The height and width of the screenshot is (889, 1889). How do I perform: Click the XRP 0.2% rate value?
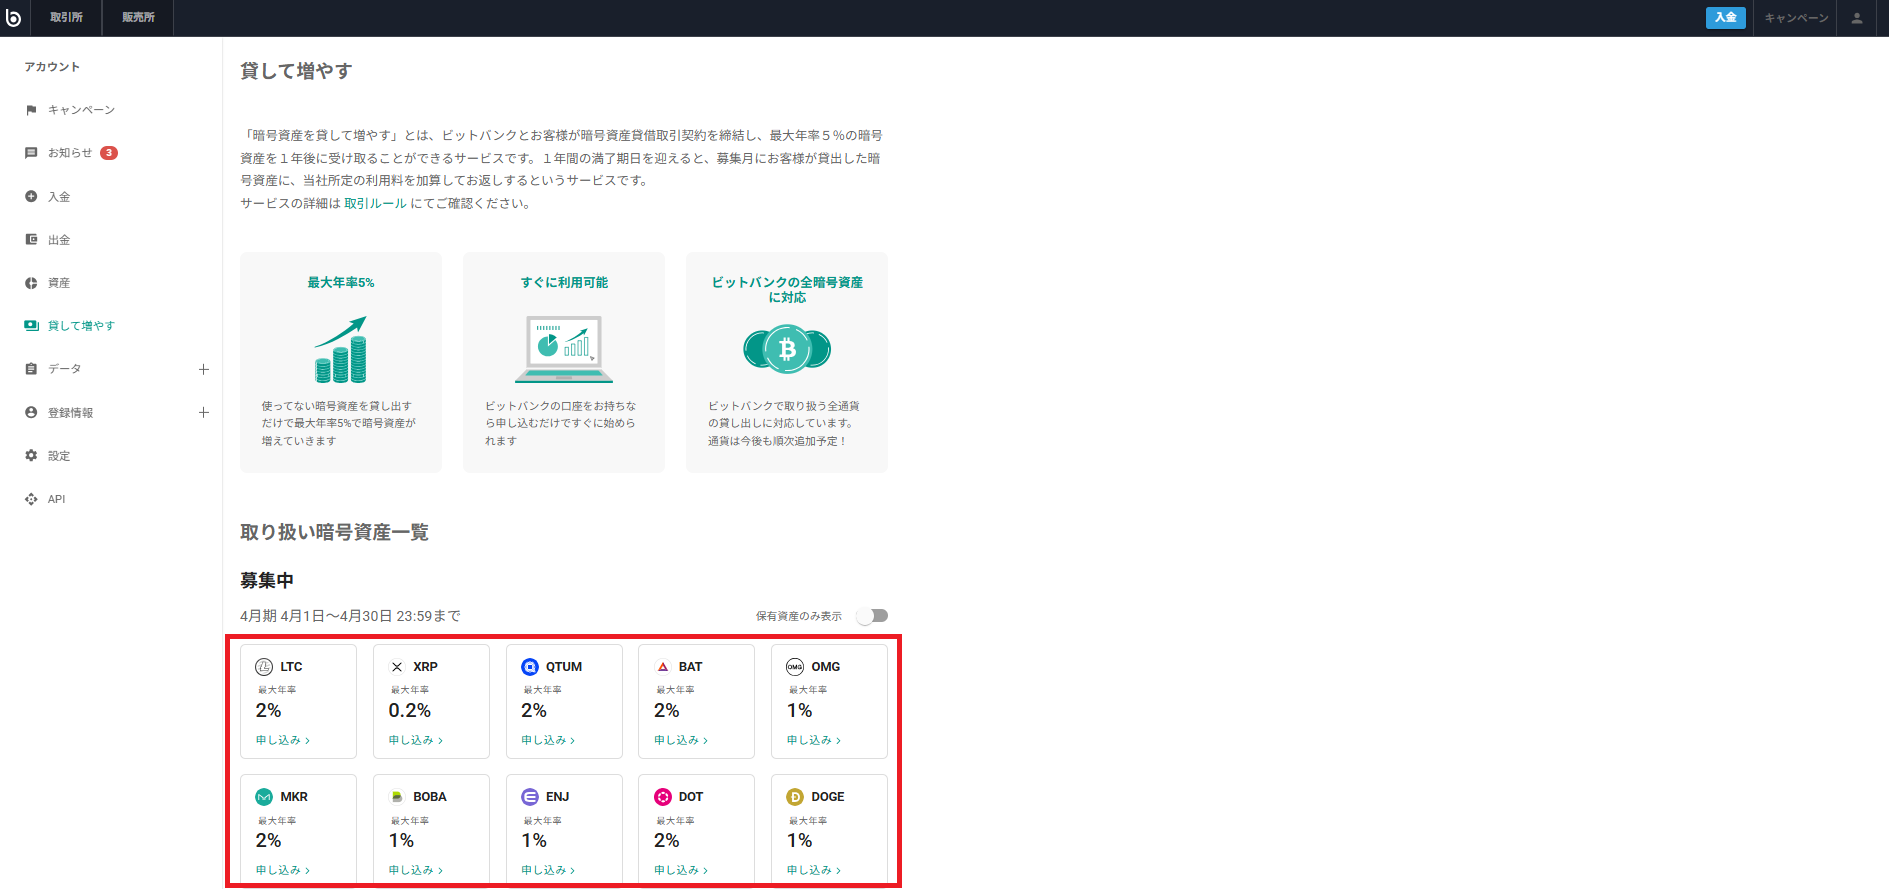point(410,711)
